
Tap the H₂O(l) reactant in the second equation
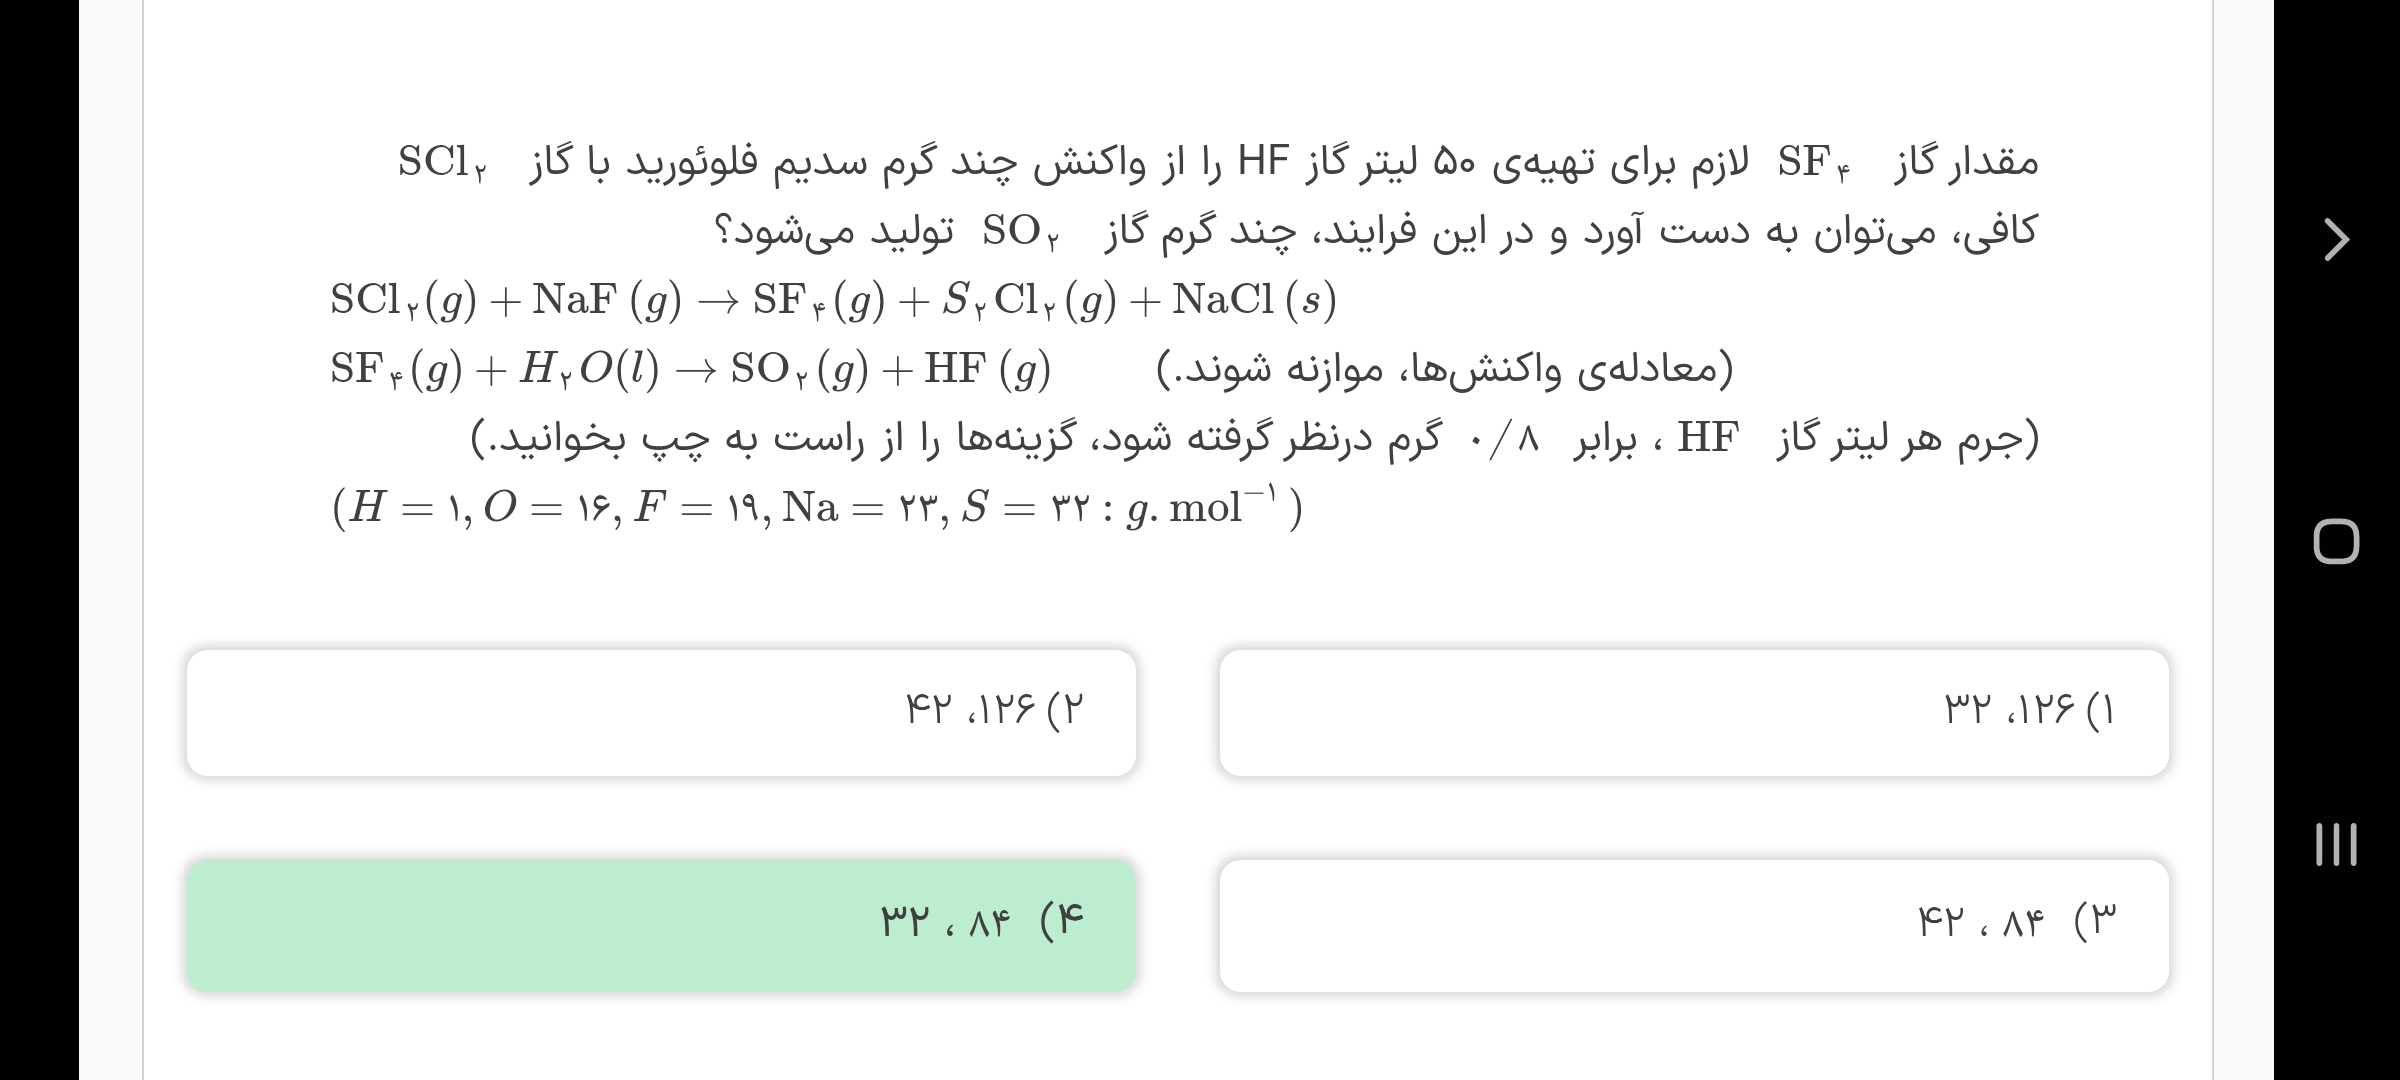tap(588, 370)
